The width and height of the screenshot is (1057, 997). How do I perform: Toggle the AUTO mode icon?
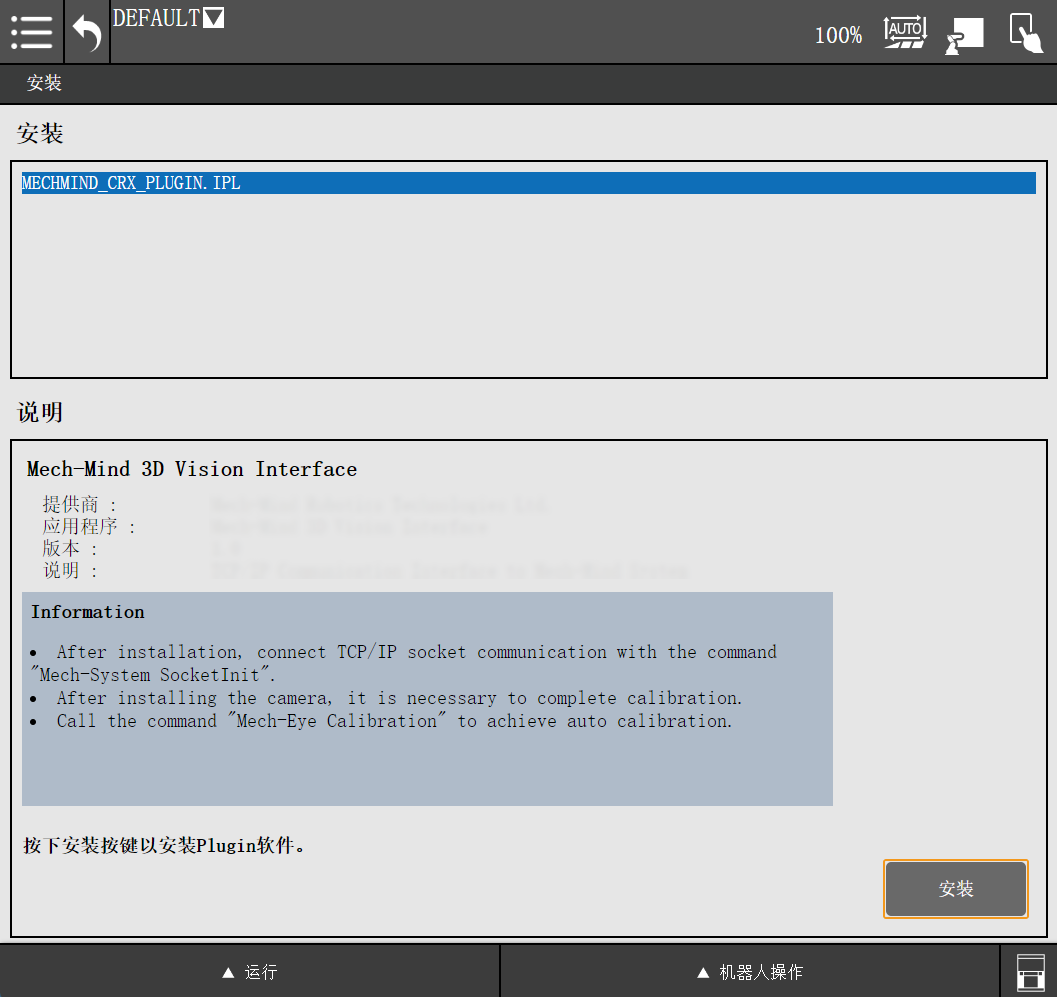pos(905,32)
